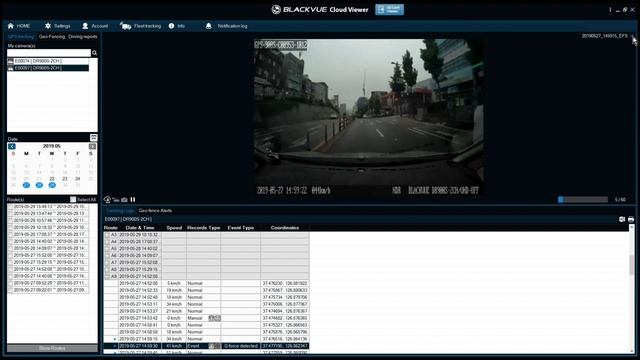Click the G-force detected event cell
The height and width of the screenshot is (360, 640).
241,346
